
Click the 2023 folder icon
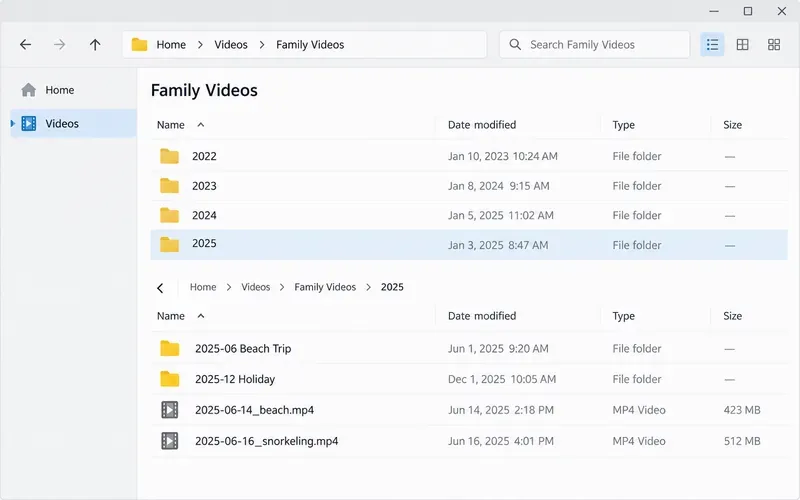coord(169,186)
